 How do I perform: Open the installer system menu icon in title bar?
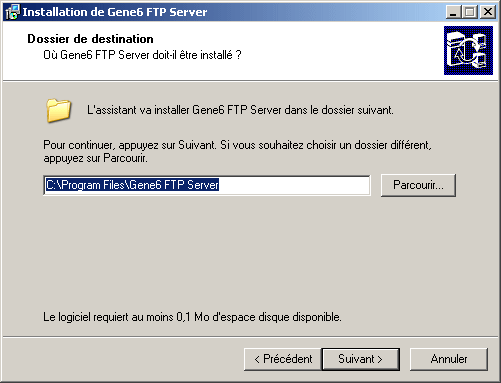pyautogui.click(x=12, y=12)
